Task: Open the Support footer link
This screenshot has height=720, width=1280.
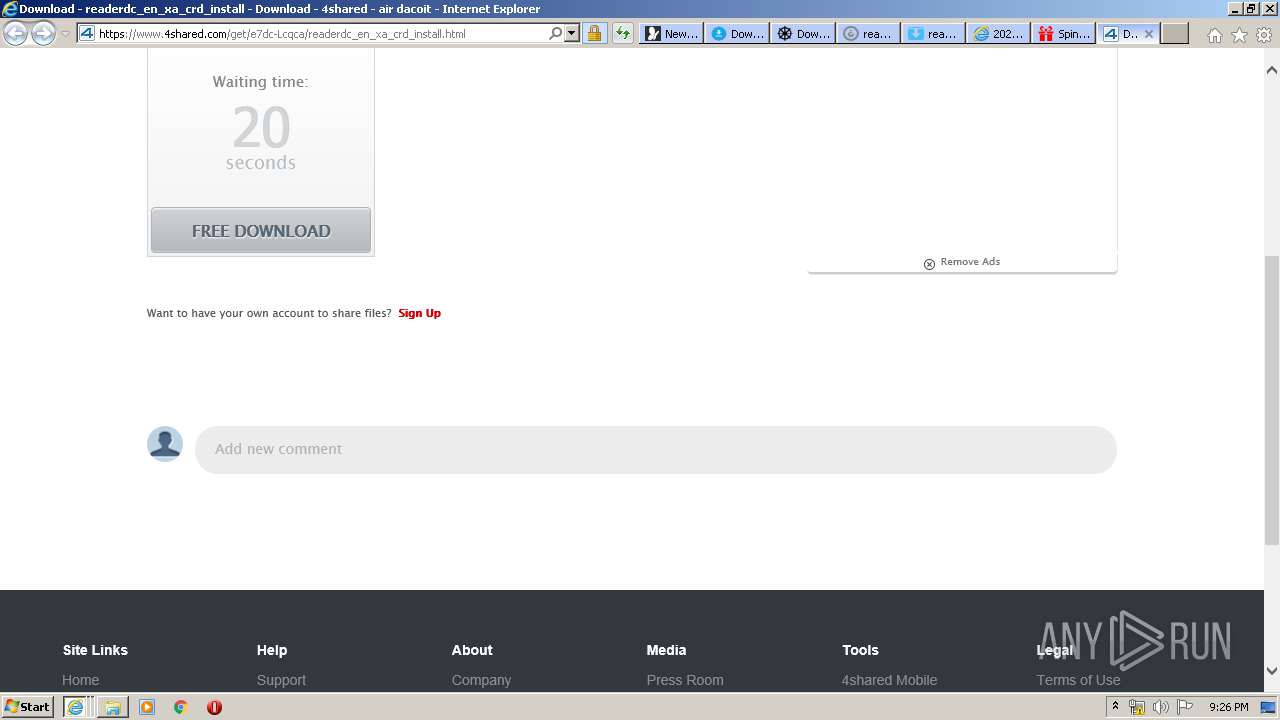Action: click(x=281, y=680)
